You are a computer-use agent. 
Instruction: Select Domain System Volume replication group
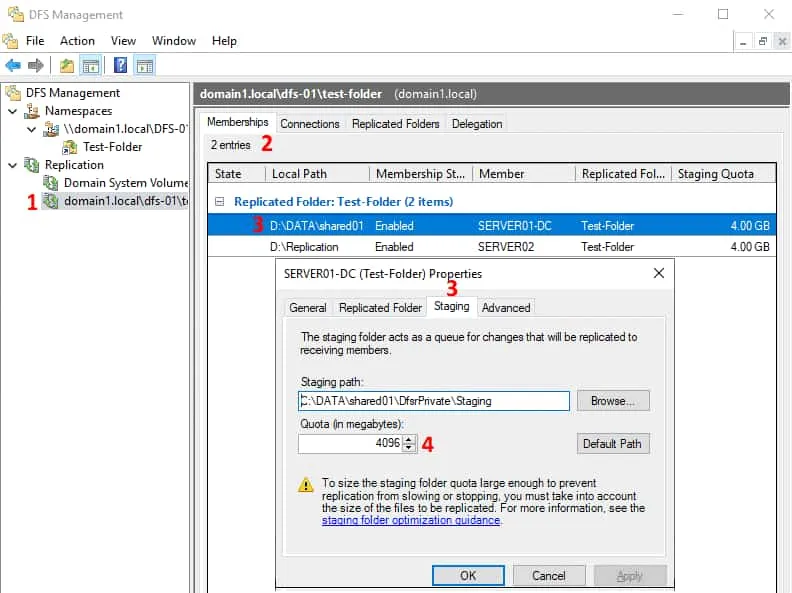(125, 183)
